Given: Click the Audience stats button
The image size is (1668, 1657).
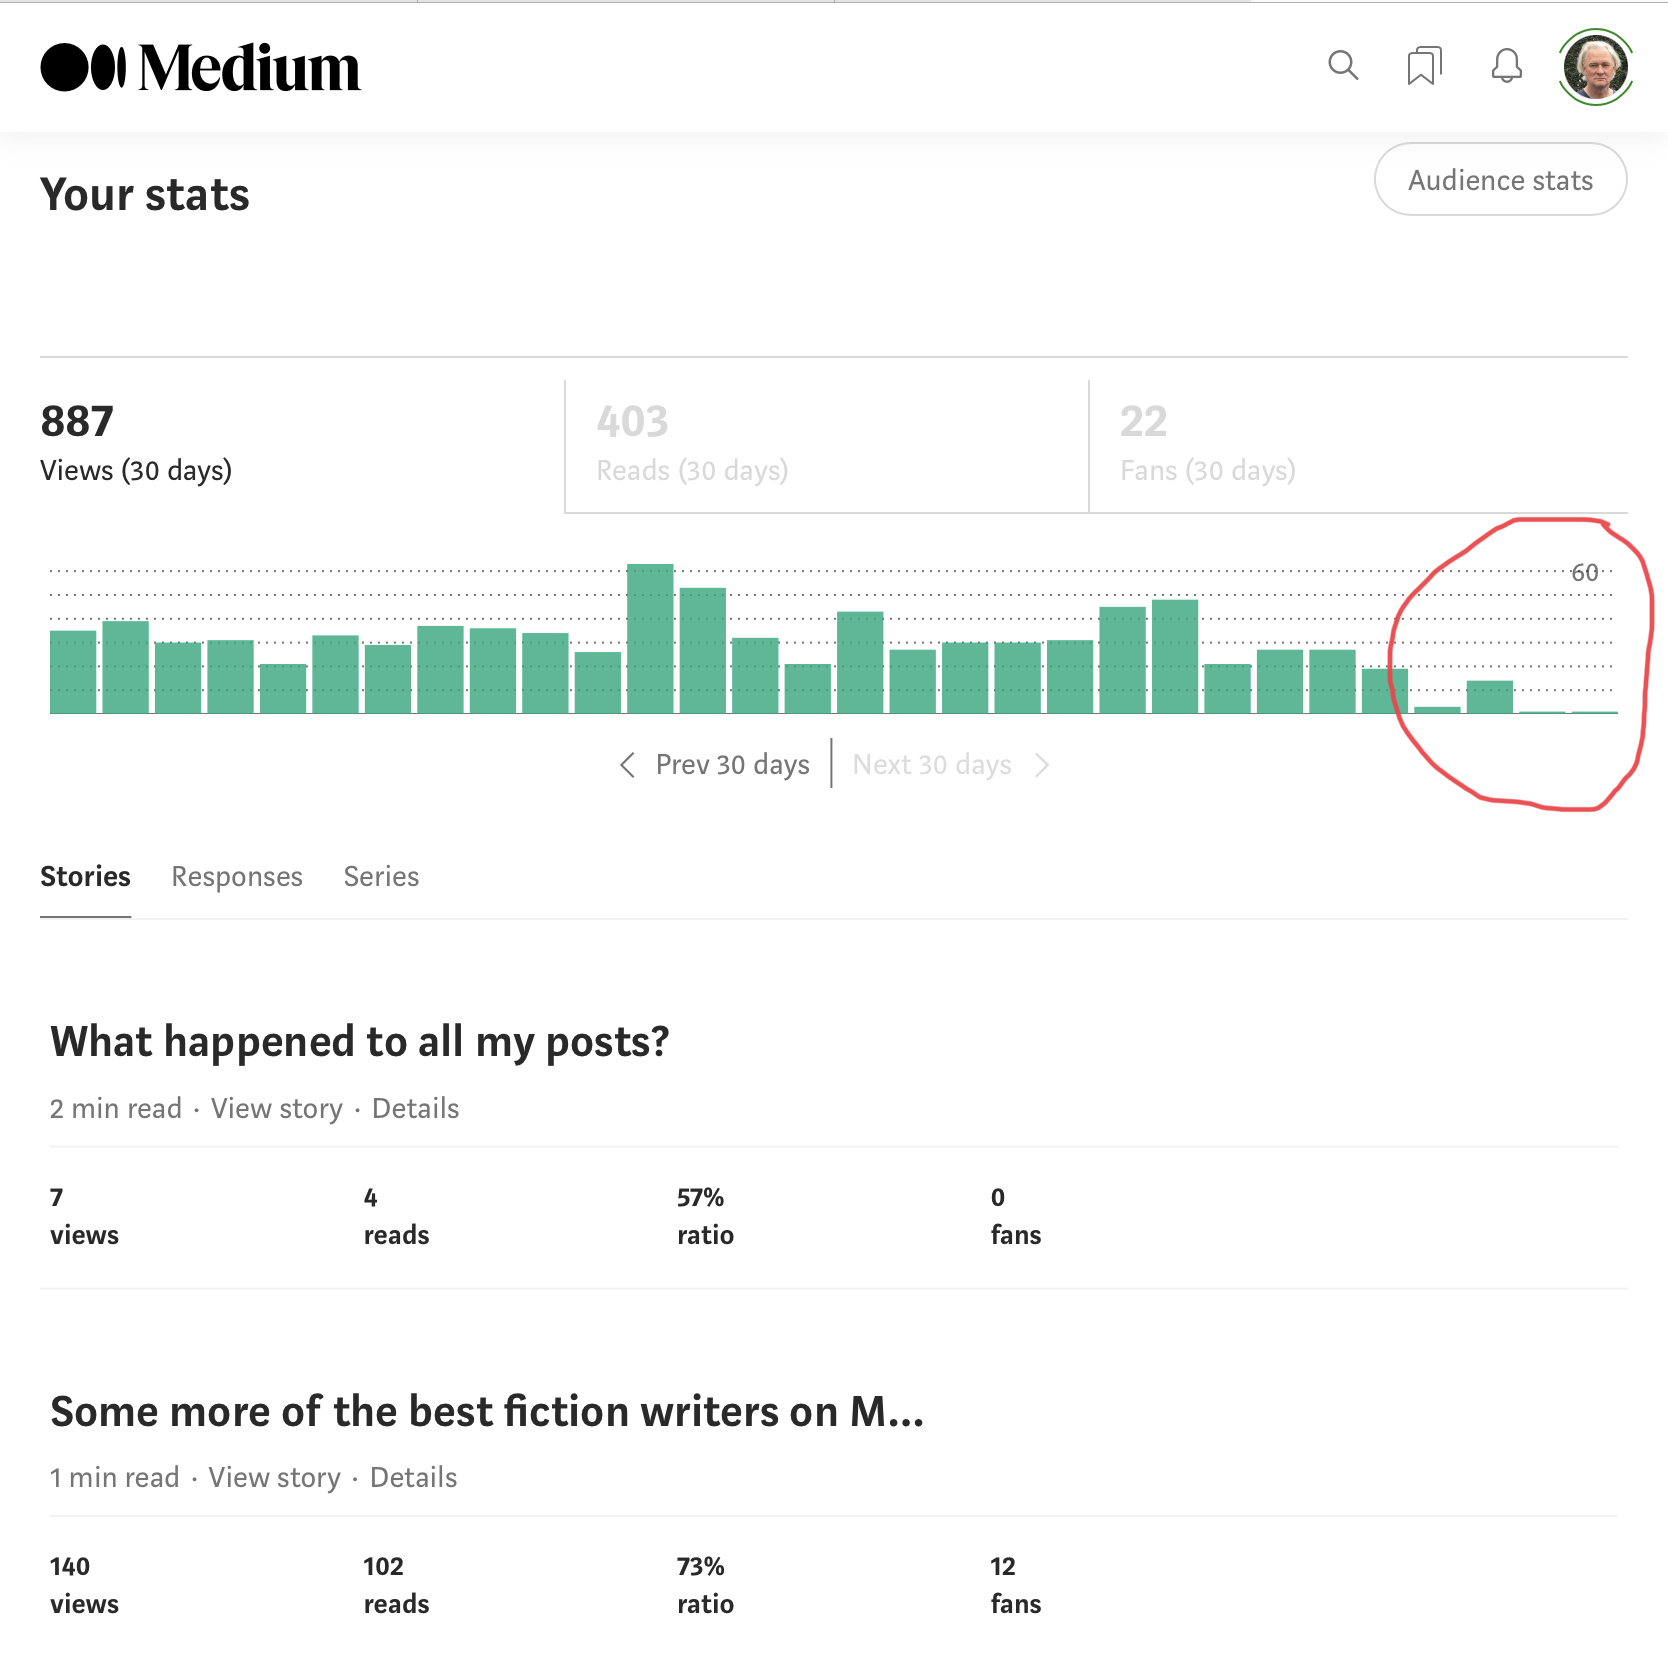Looking at the screenshot, I should point(1500,180).
